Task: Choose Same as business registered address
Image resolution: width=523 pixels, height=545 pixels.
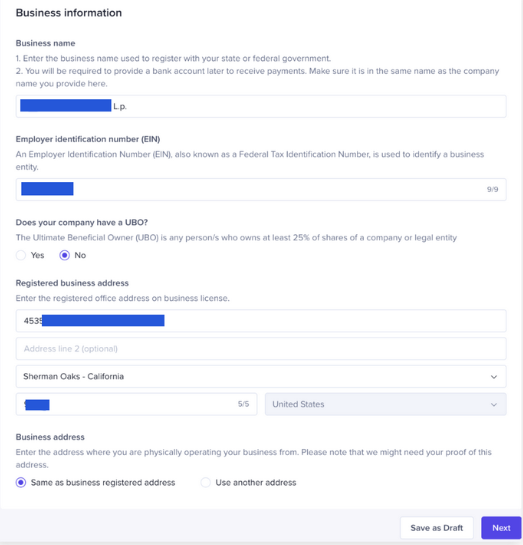Action: coord(21,482)
